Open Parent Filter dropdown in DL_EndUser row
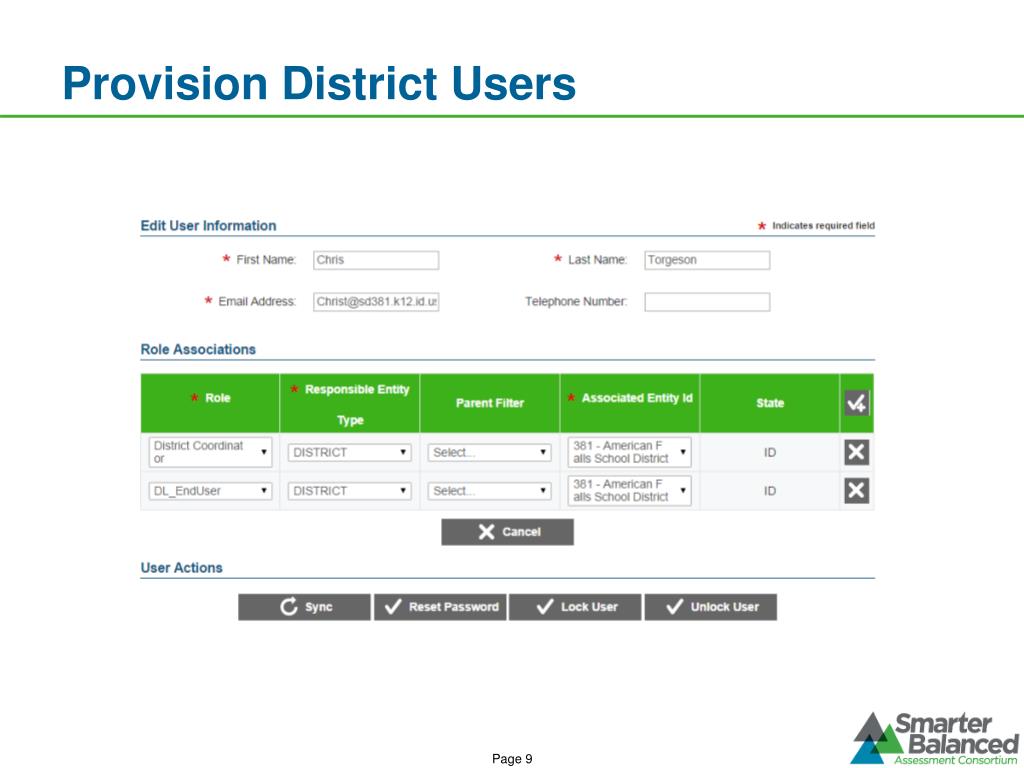The height and width of the screenshot is (768, 1024). tap(489, 490)
